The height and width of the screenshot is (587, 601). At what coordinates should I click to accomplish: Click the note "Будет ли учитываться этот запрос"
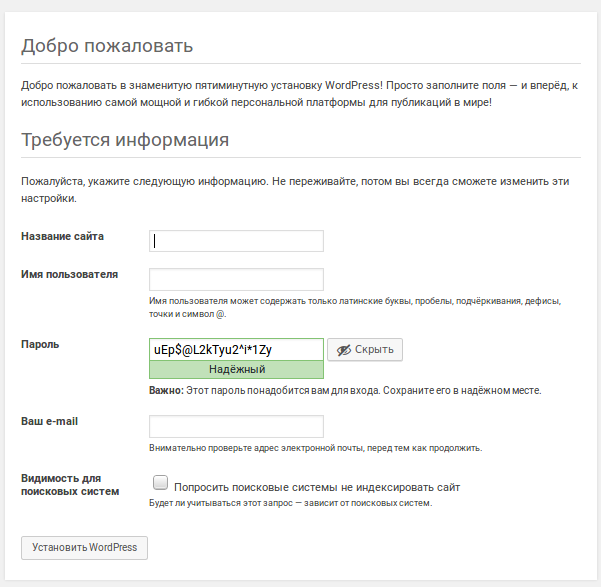291,503
